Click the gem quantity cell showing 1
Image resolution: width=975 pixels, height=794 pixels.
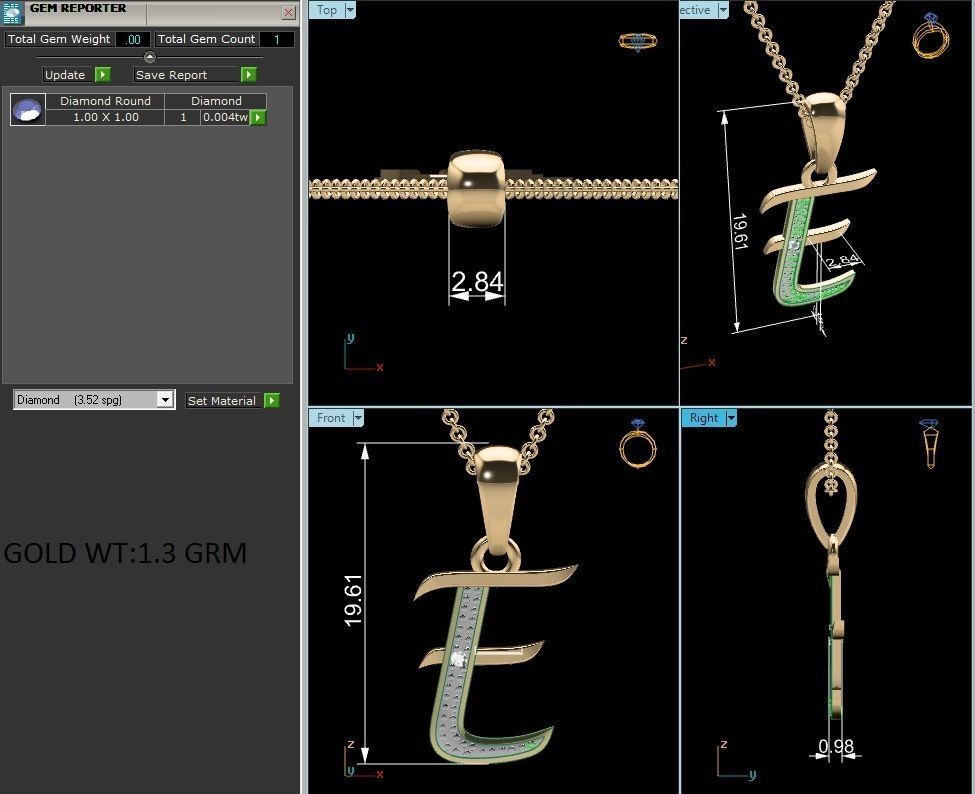(183, 117)
